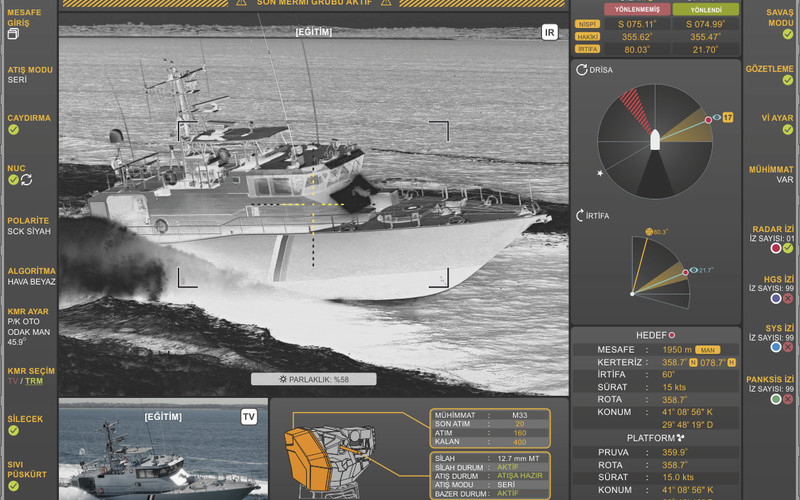Viewport: 800px width, 500px height.
Task: Click the 80.3° crosshair icon on İRTİFA gauge
Action: coord(649,232)
